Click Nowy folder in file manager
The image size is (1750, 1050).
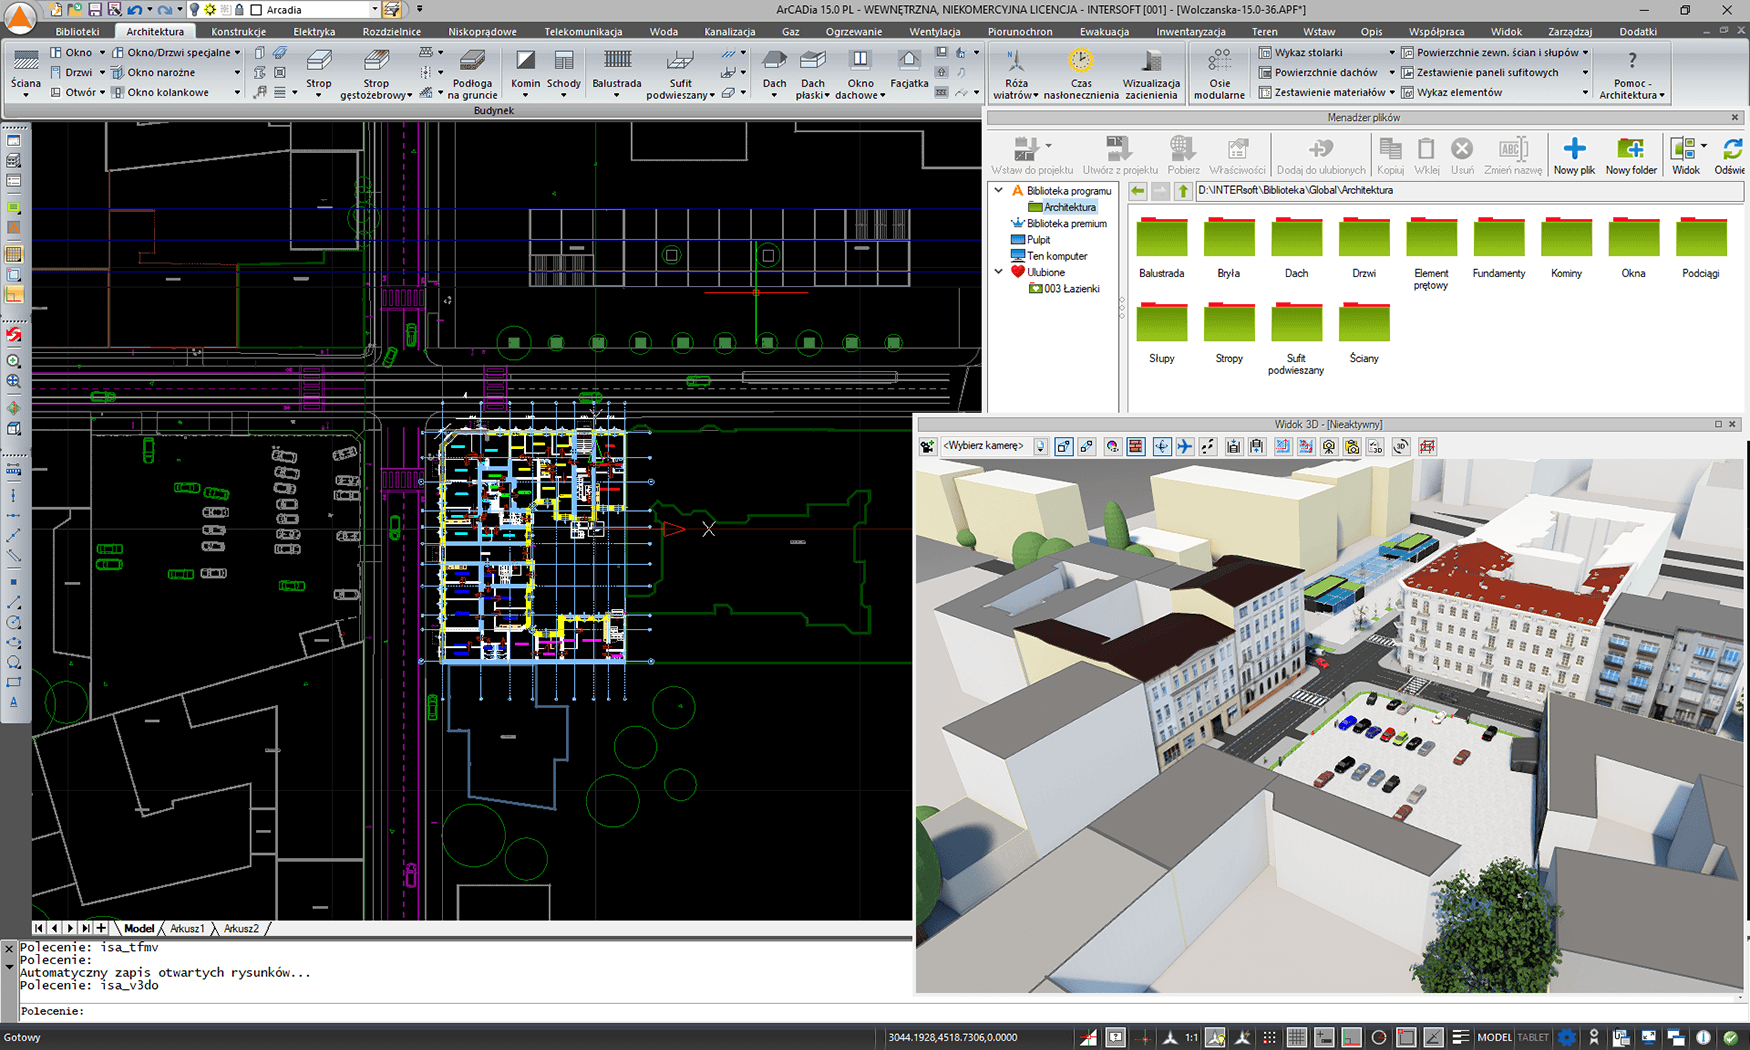pos(1631,156)
